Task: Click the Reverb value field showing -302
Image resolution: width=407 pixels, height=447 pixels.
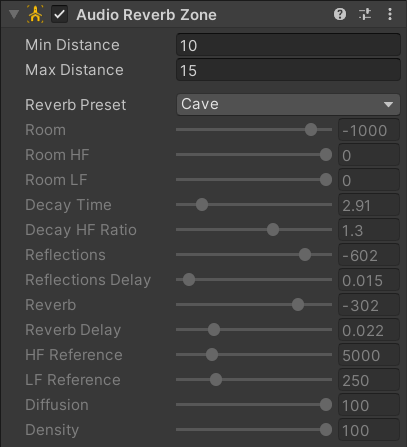Action: pyautogui.click(x=369, y=305)
